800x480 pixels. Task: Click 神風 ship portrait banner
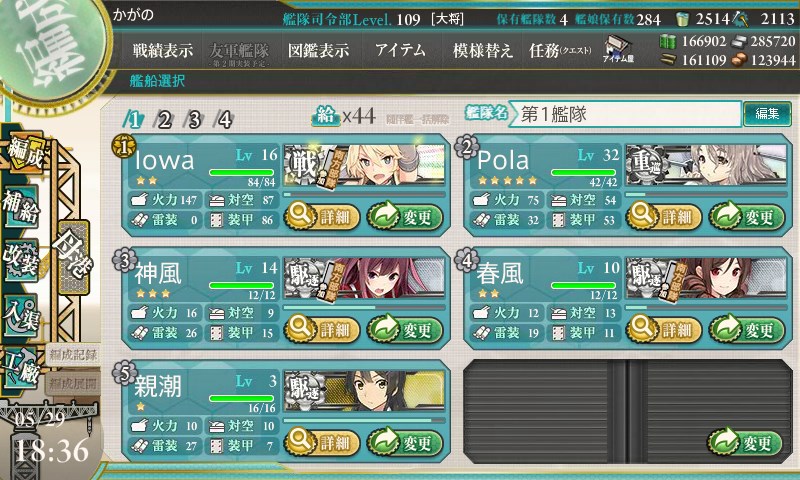tap(364, 278)
